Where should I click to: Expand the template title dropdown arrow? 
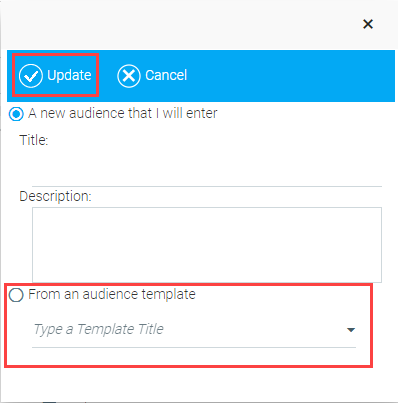(x=351, y=330)
